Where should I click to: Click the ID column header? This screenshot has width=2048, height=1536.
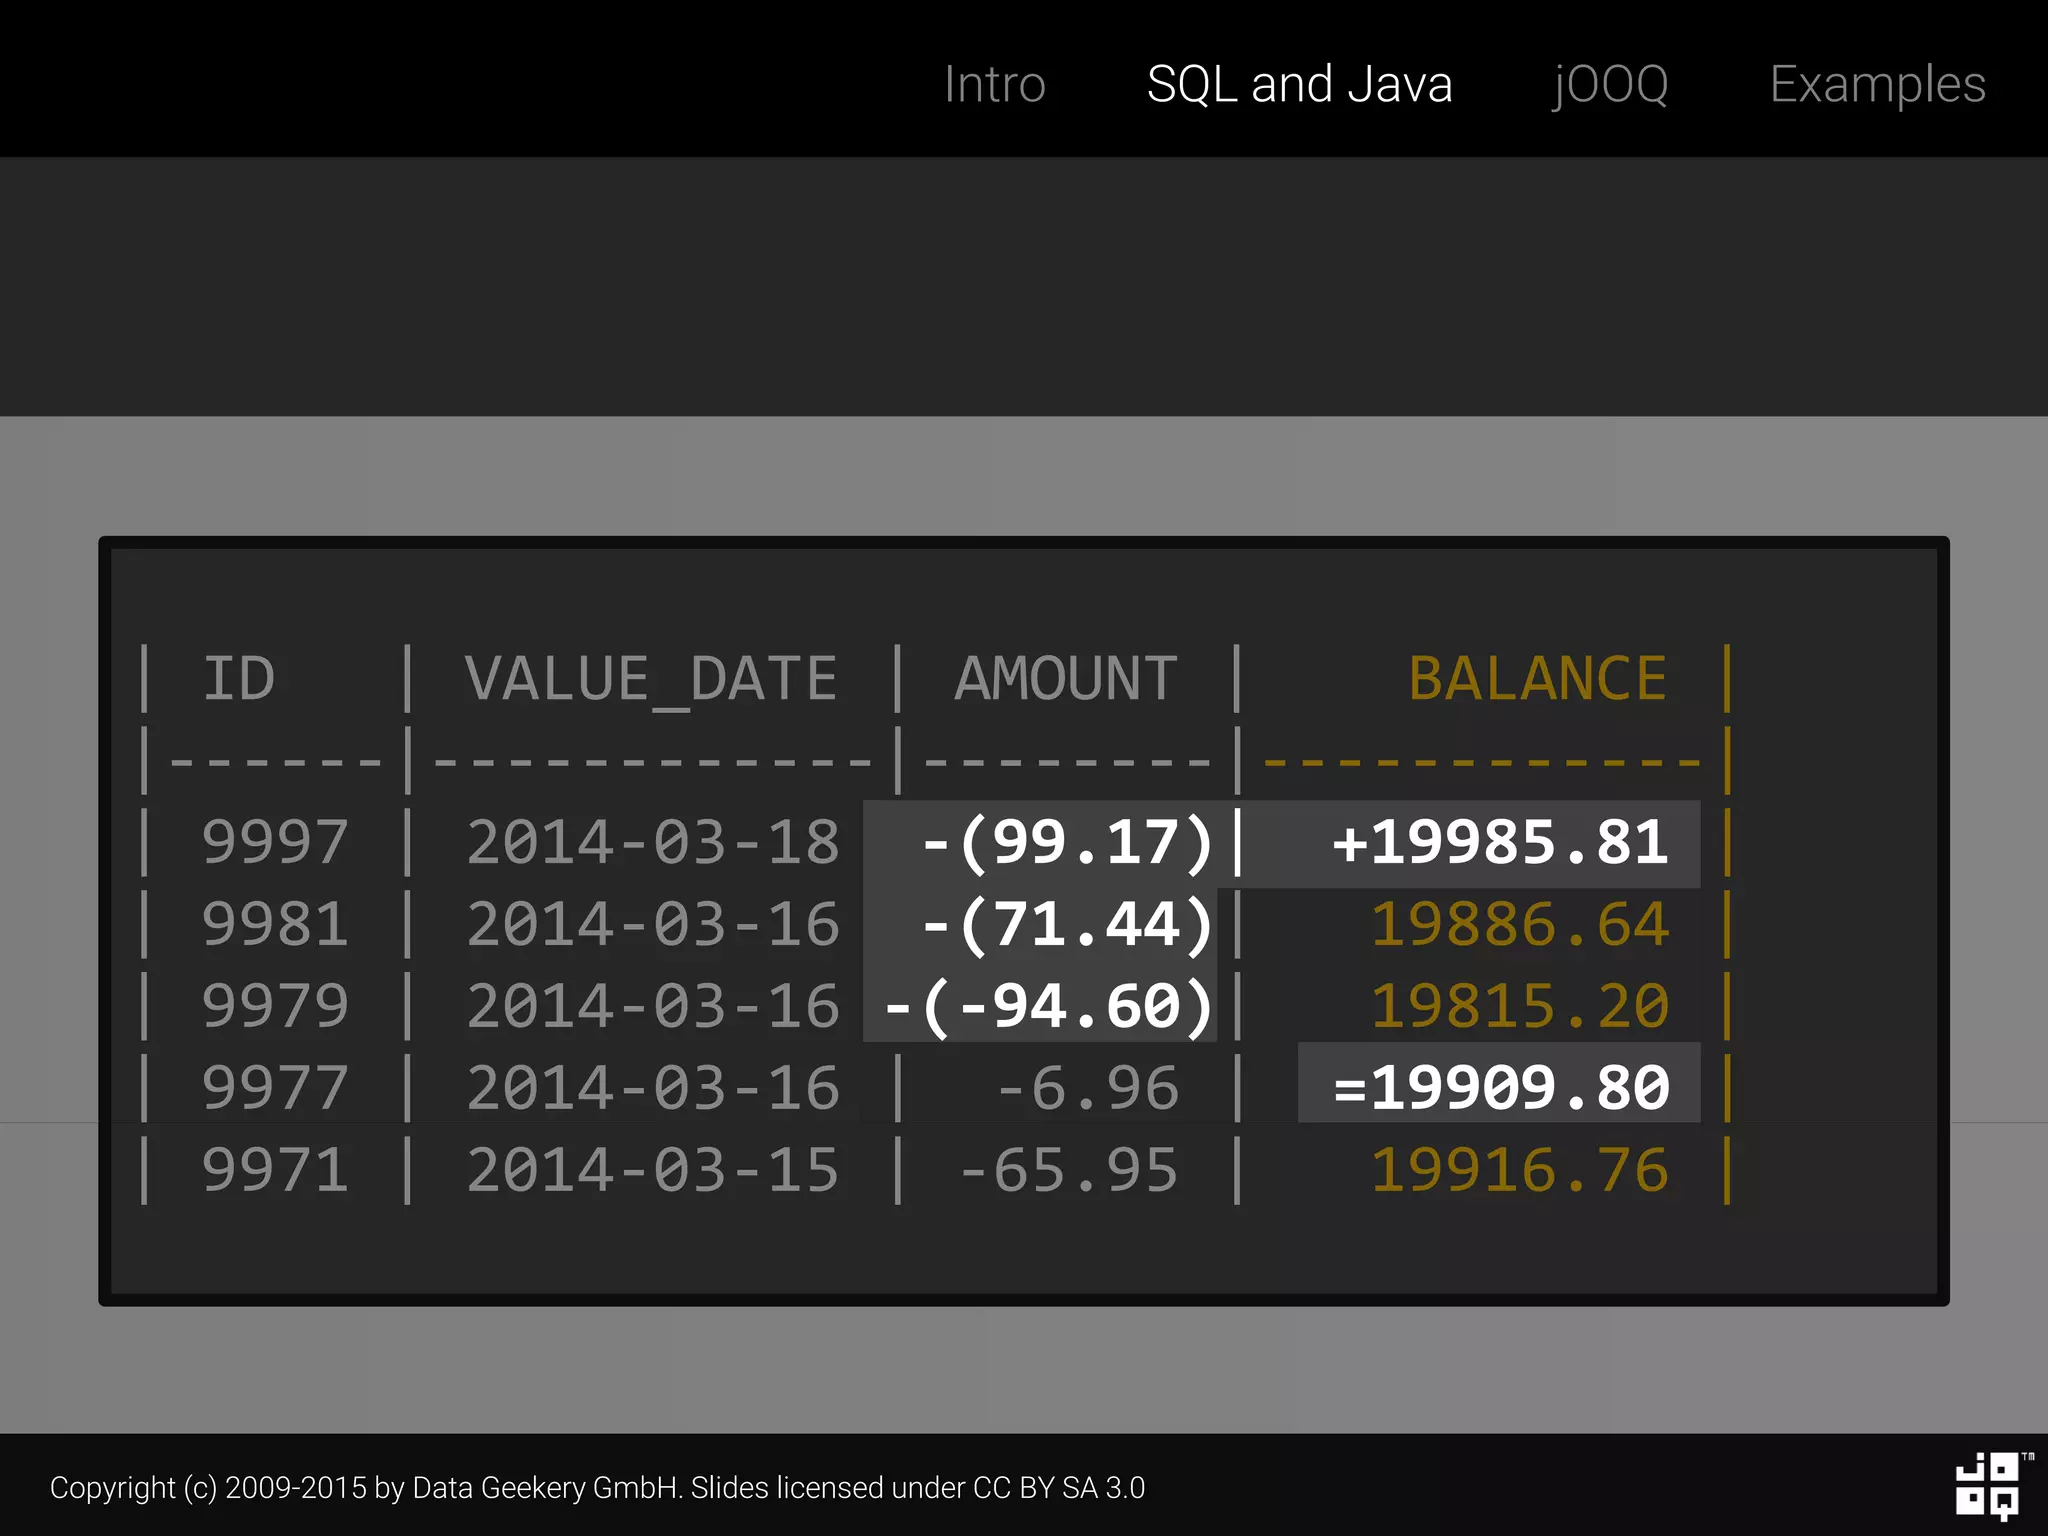[x=239, y=679]
